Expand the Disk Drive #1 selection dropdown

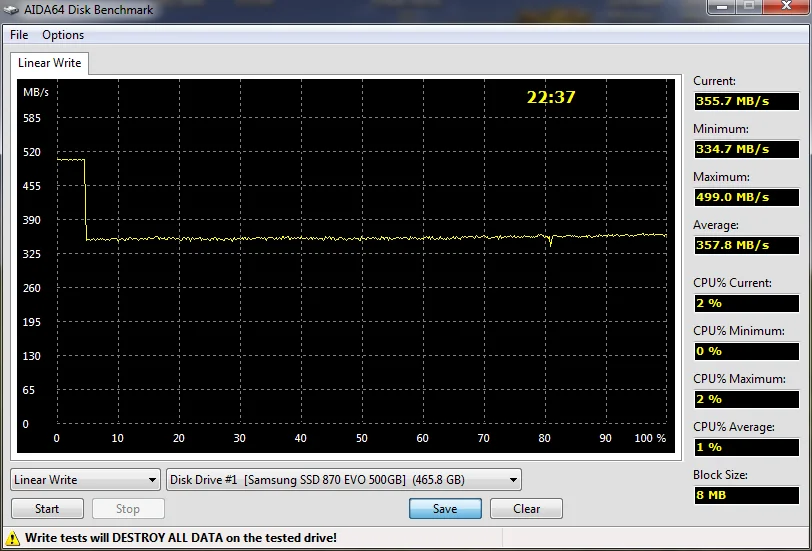344,480
